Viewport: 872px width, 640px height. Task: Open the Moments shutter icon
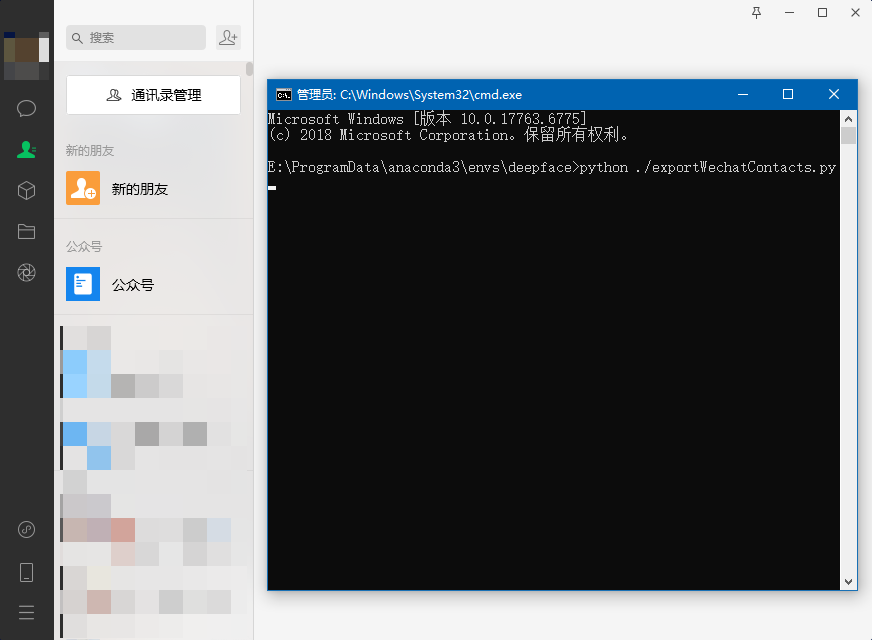26,272
